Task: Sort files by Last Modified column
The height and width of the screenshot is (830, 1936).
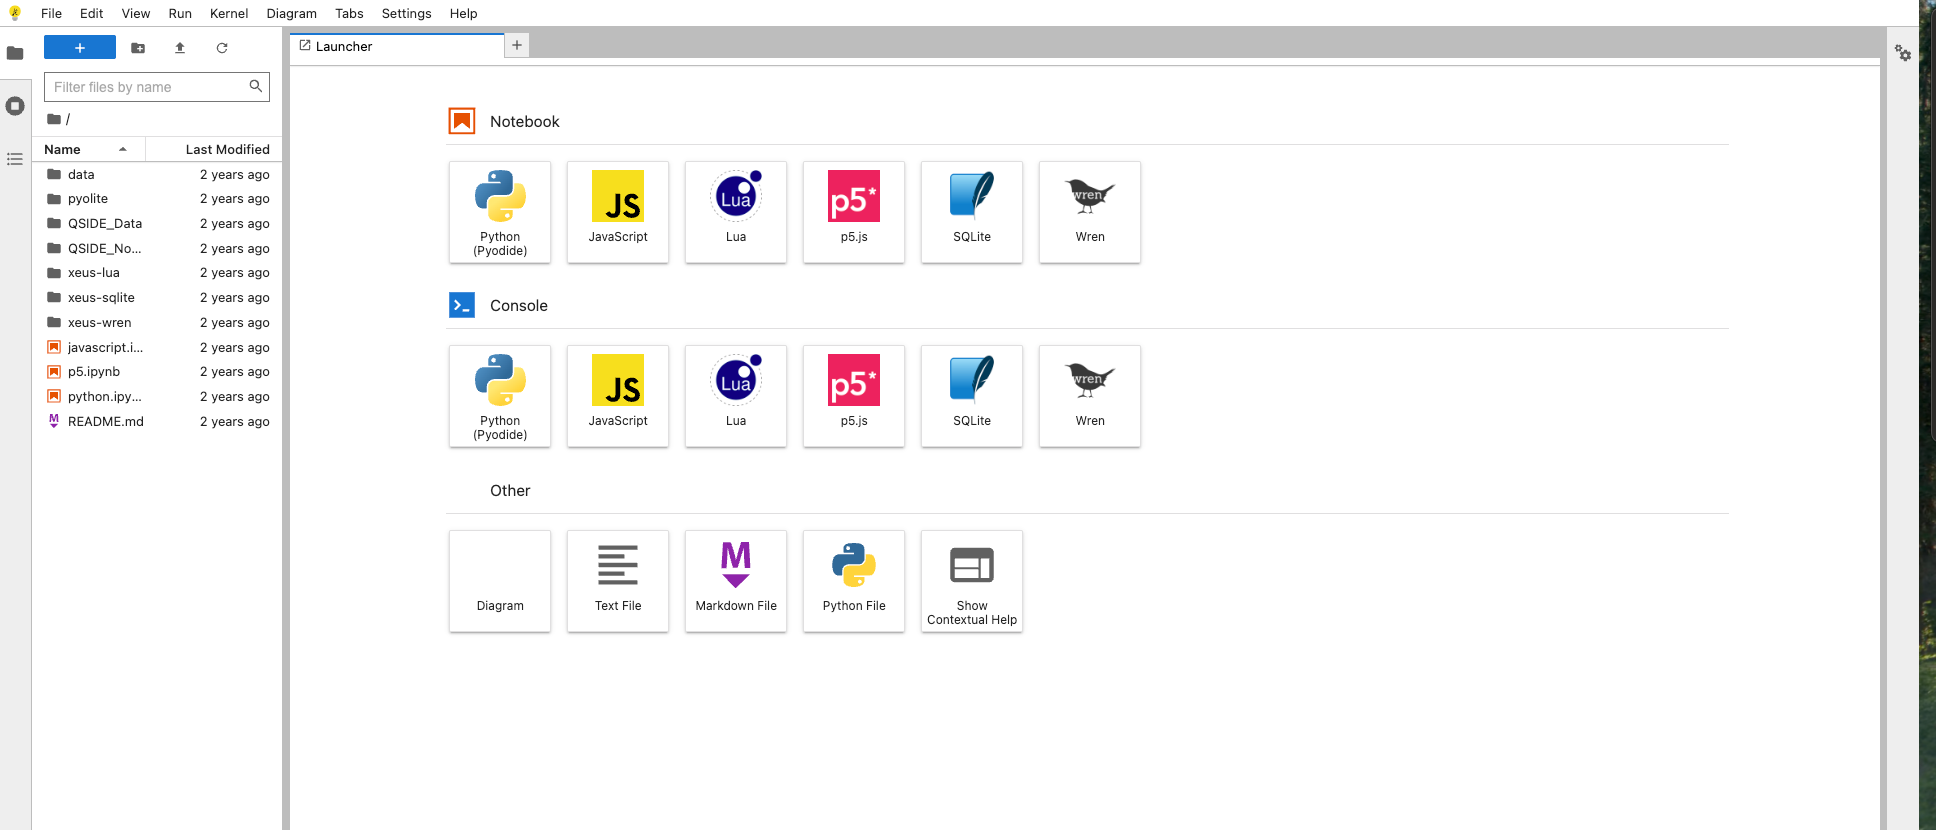Action: [x=227, y=149]
